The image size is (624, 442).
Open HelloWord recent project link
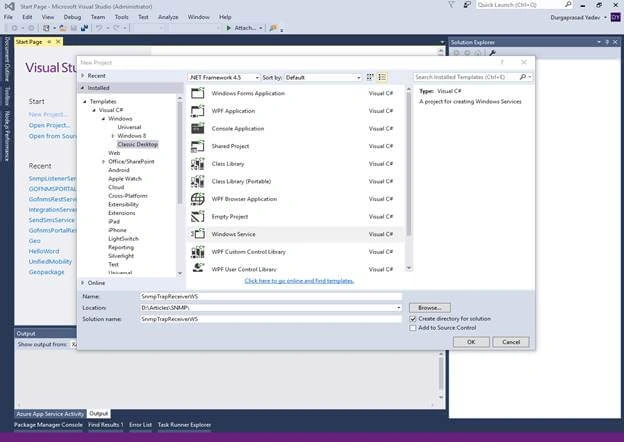click(x=44, y=251)
